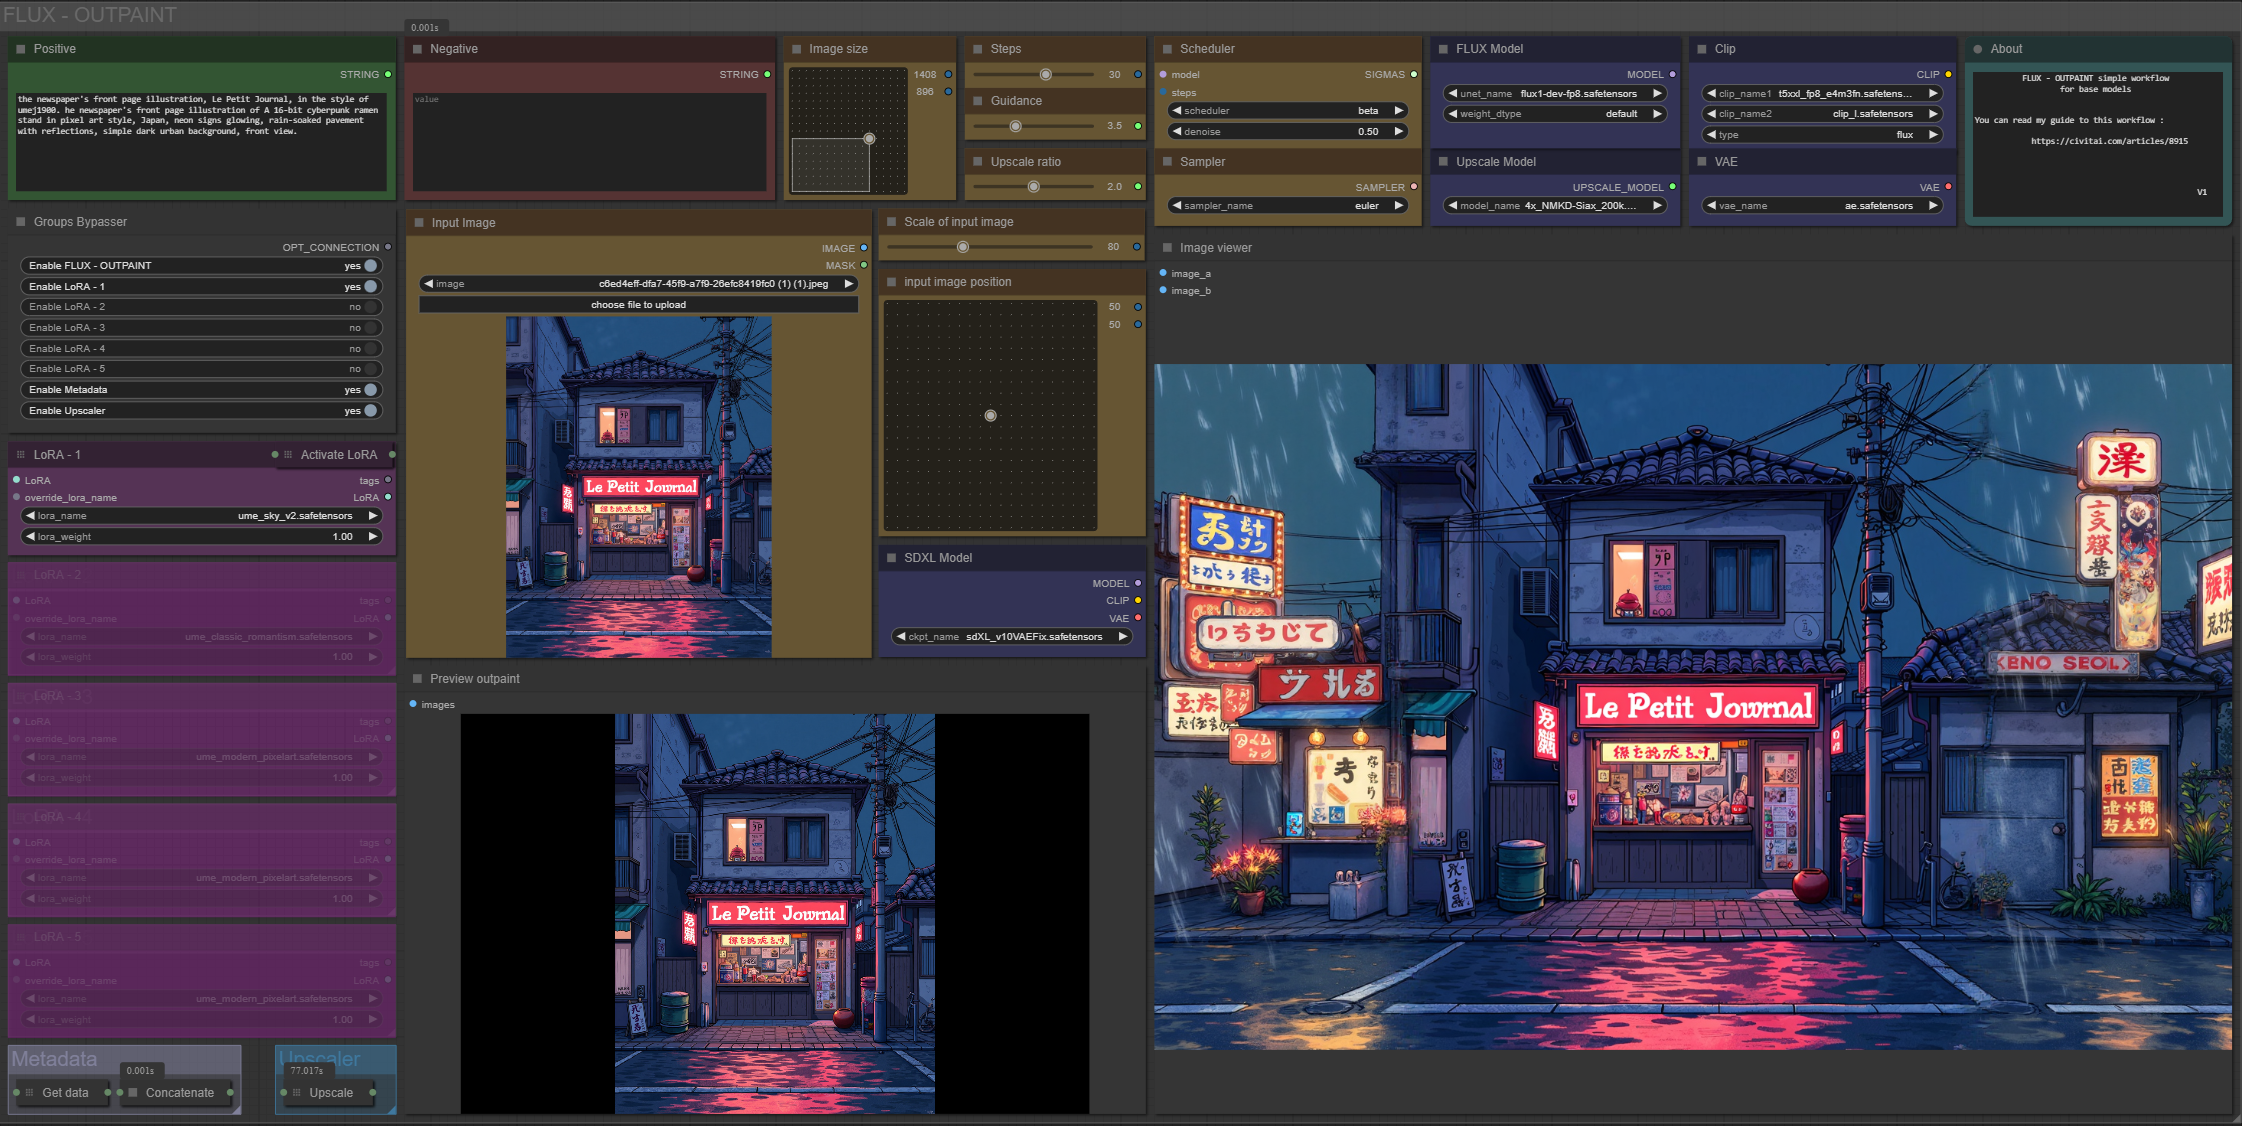Click the IMAGE output dot of Input Image
Image resolution: width=2242 pixels, height=1126 pixels.
tap(864, 248)
